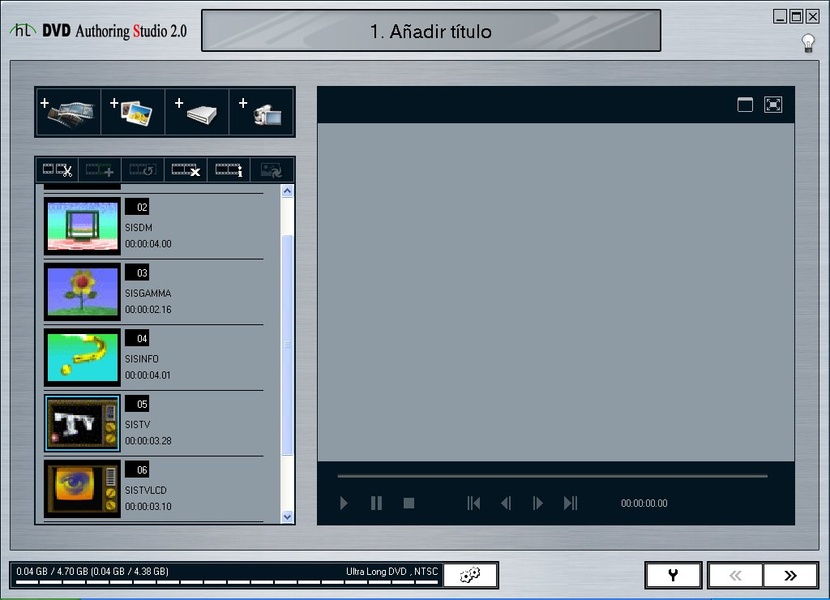Stop the preview playback

pyautogui.click(x=409, y=503)
